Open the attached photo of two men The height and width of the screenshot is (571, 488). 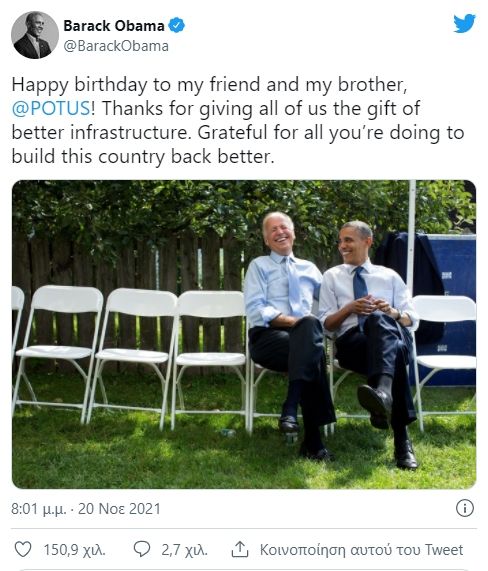pyautogui.click(x=244, y=334)
